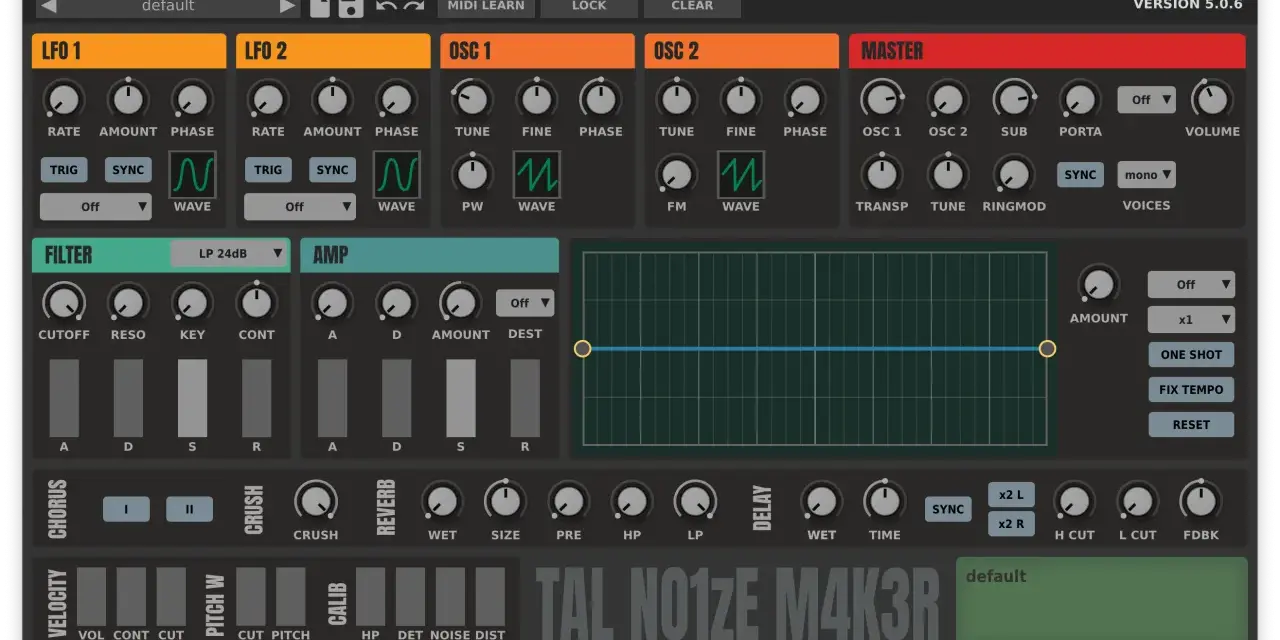Viewport: 1280px width, 640px height.
Task: Click the load preset file icon
Action: pos(320,7)
